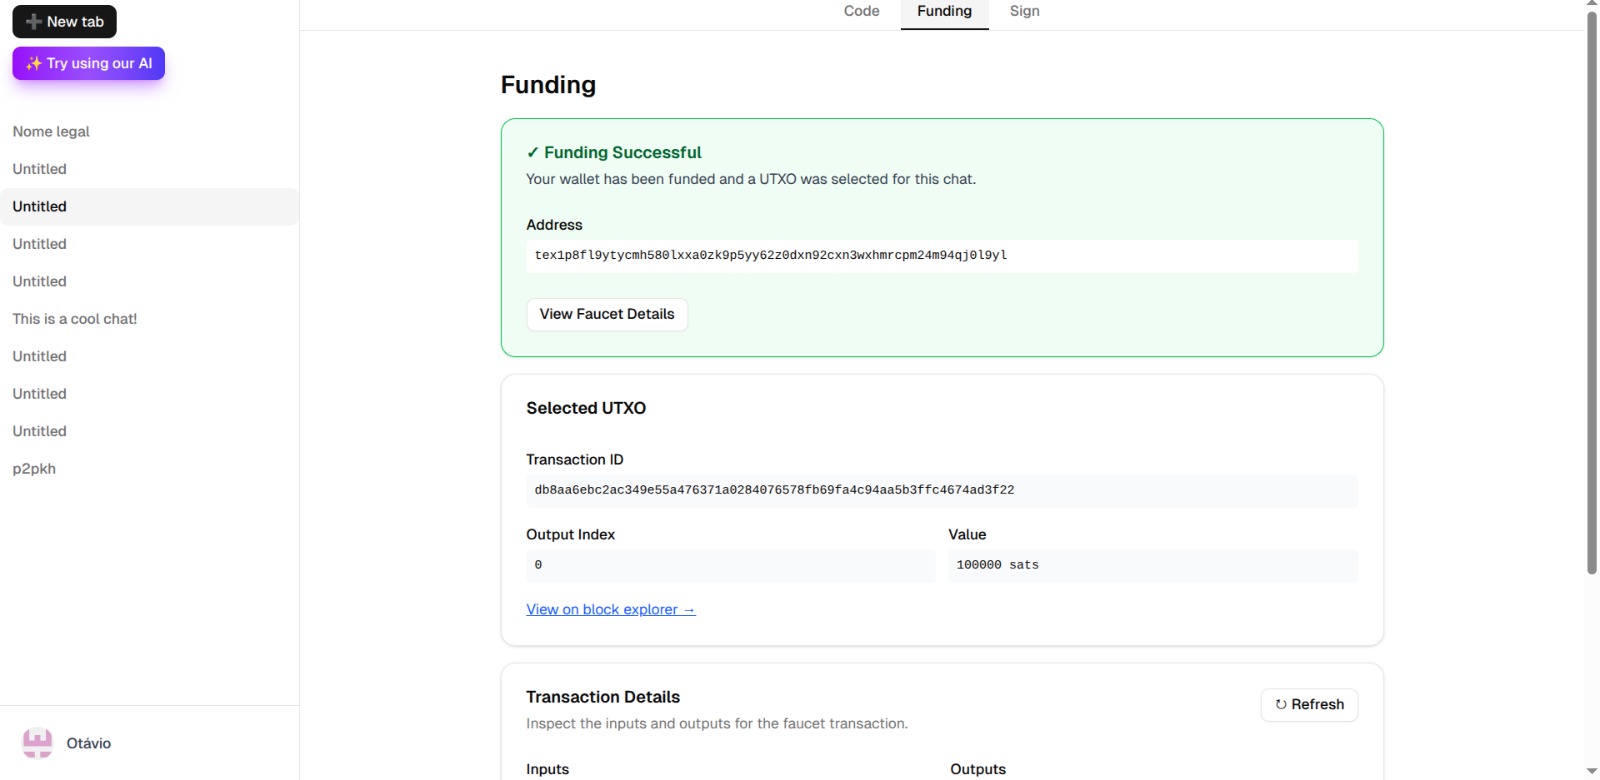
Task: Click the plus icon in New tab
Action: [x=34, y=22]
